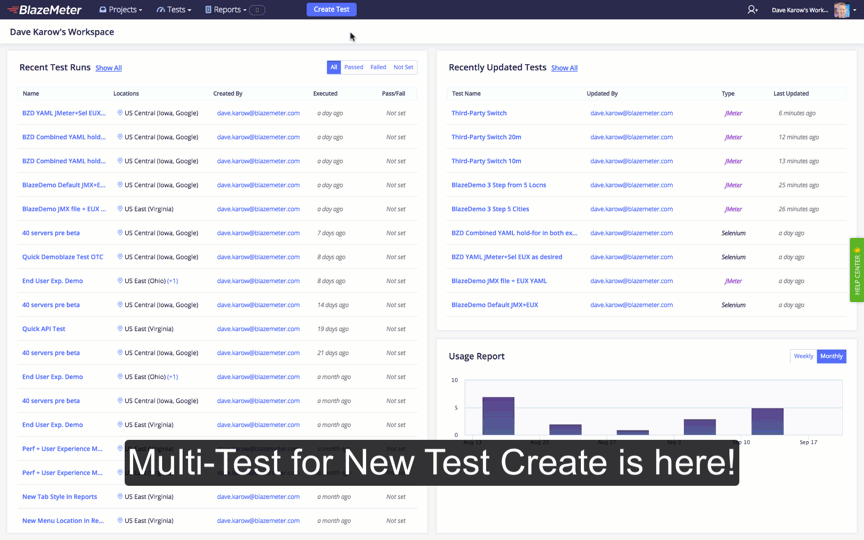Click '19 days ago' in Quick API Test row
This screenshot has width=864, height=540.
click(x=333, y=329)
